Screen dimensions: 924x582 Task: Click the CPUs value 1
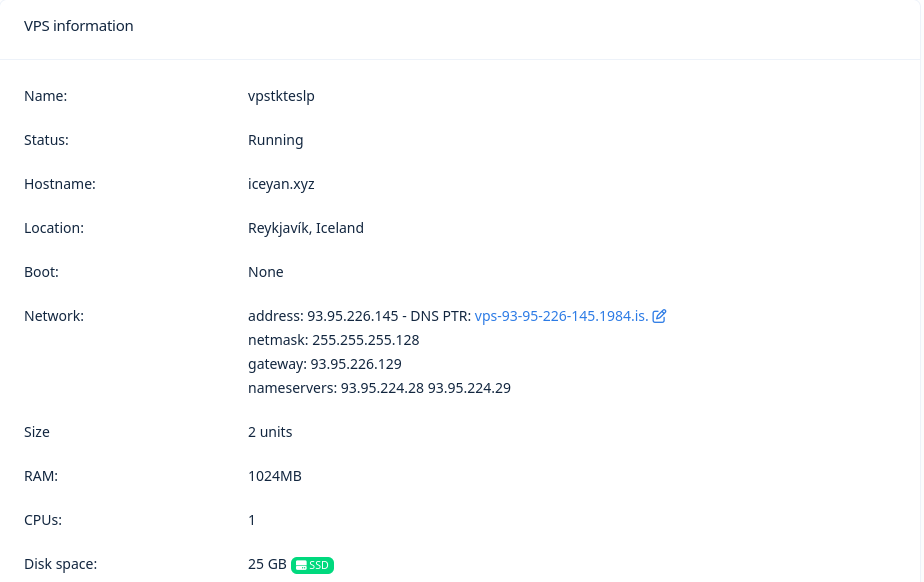[x=252, y=520]
